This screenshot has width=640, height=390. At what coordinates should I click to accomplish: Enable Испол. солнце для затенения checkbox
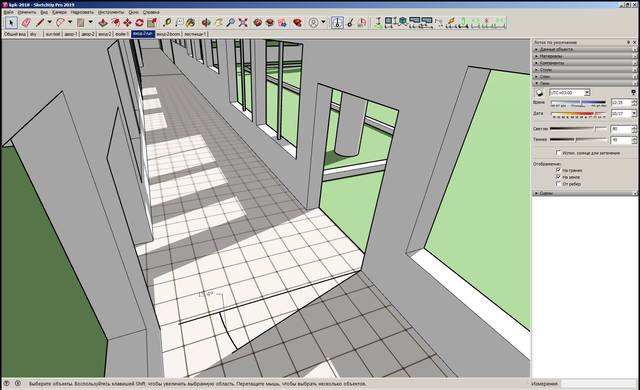[x=559, y=153]
